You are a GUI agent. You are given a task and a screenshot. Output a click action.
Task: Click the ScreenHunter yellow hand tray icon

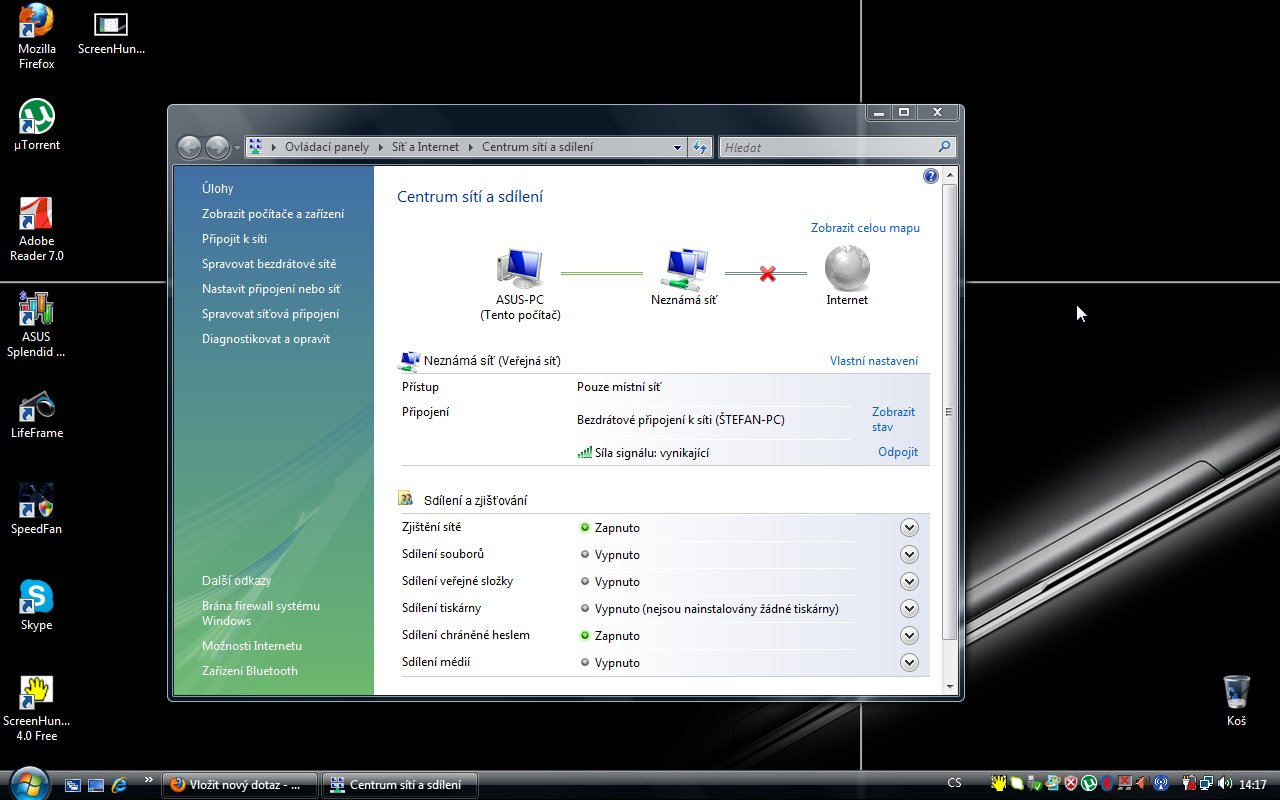(x=999, y=784)
